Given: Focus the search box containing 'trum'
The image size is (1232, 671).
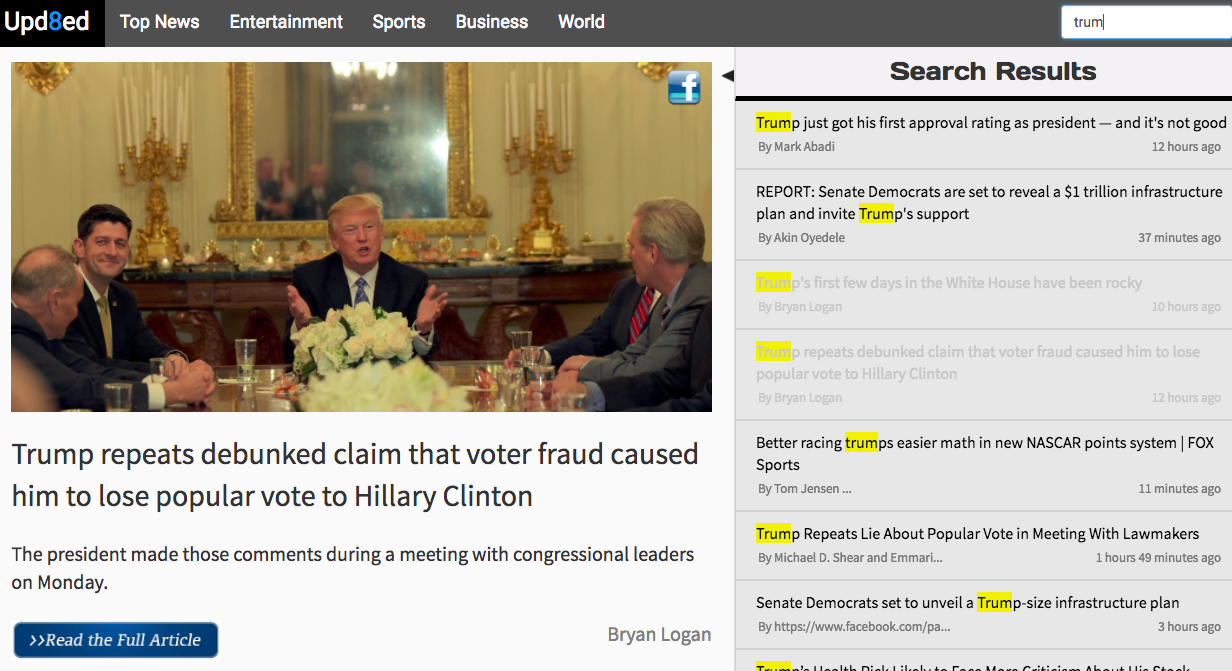Looking at the screenshot, I should pyautogui.click(x=1146, y=22).
